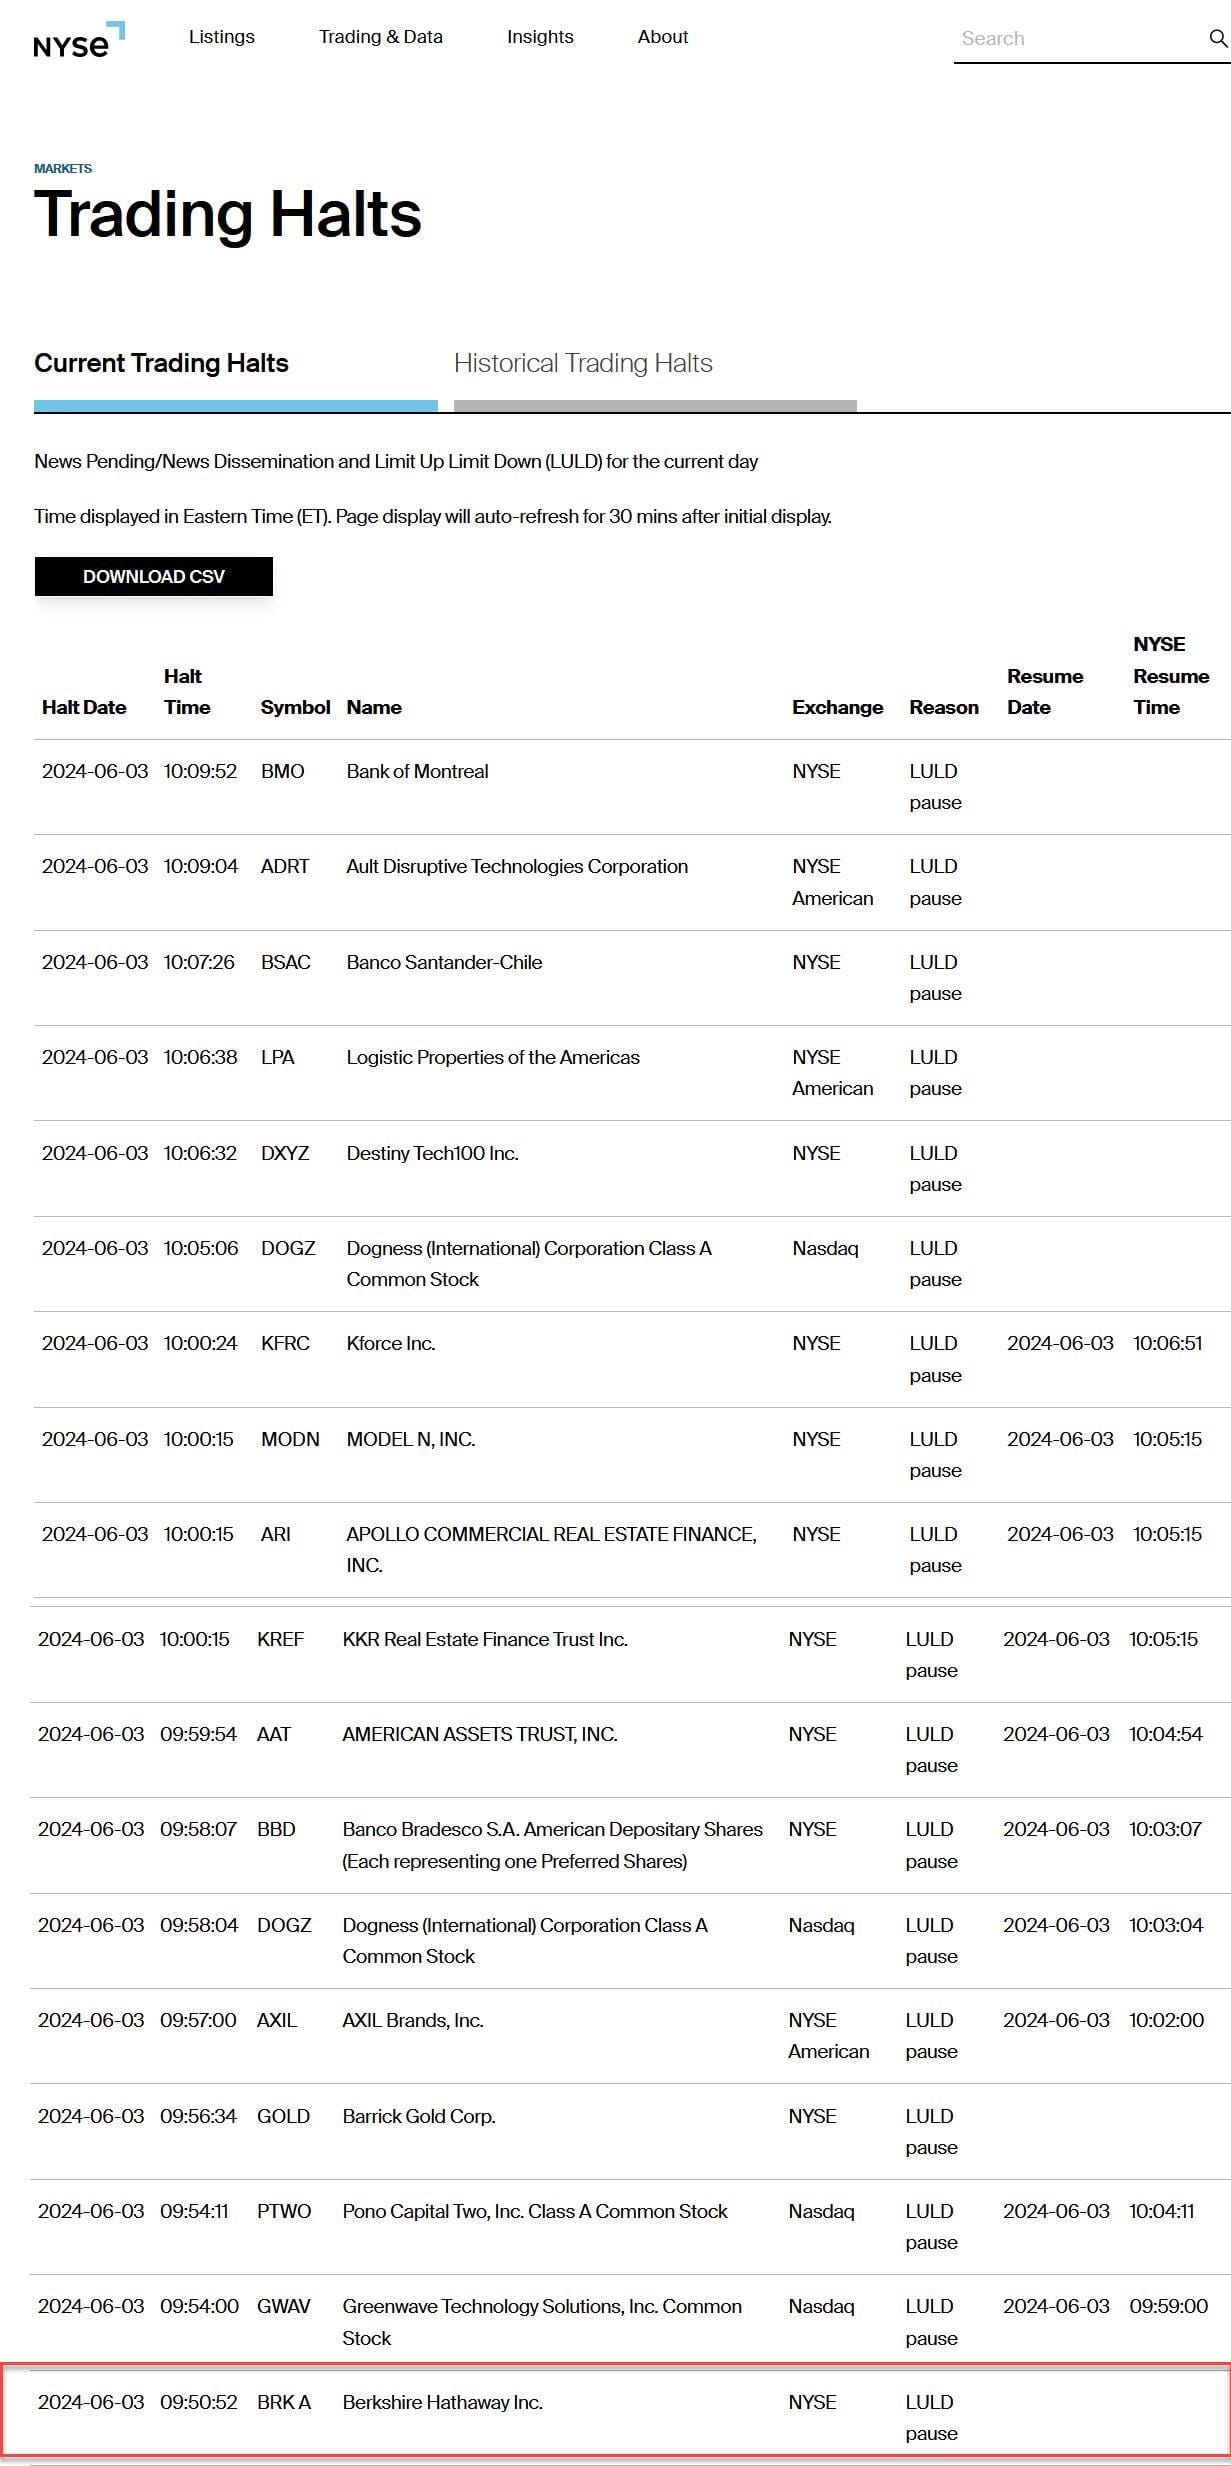This screenshot has width=1231, height=2466.
Task: Click the Exchange column header
Action: [838, 707]
